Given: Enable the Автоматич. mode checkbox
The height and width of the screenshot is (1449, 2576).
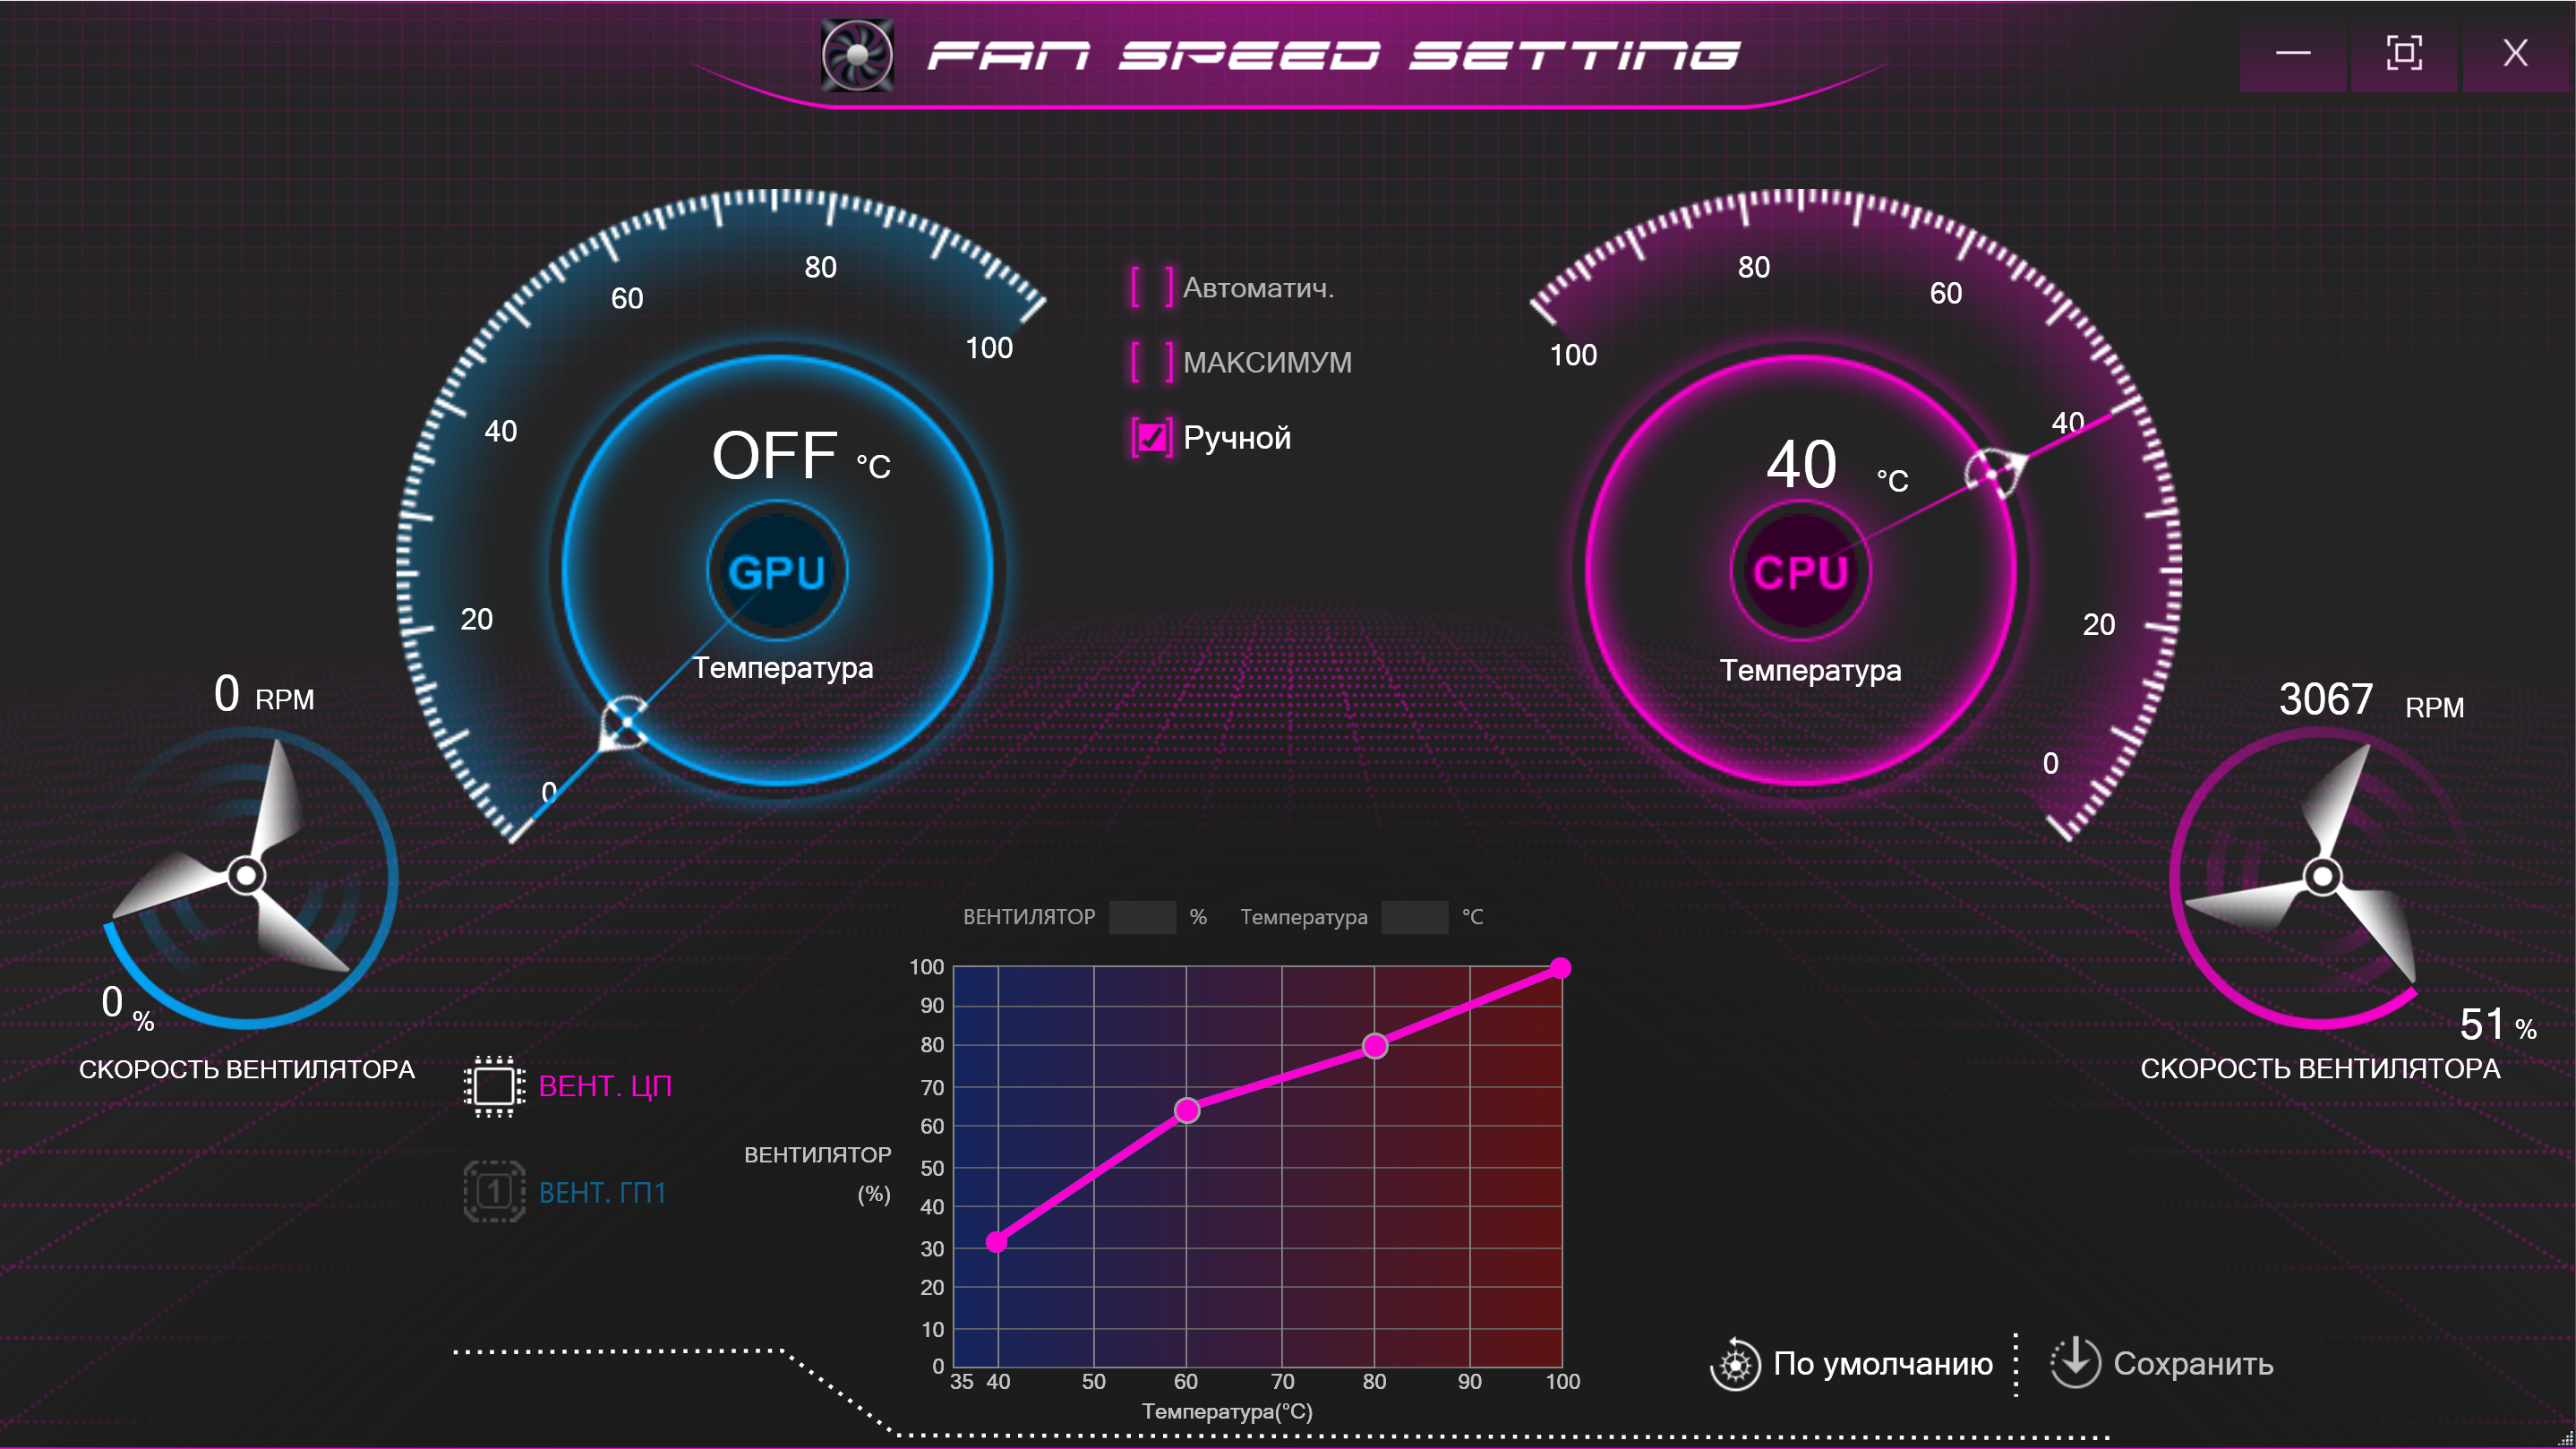Looking at the screenshot, I should (1152, 288).
